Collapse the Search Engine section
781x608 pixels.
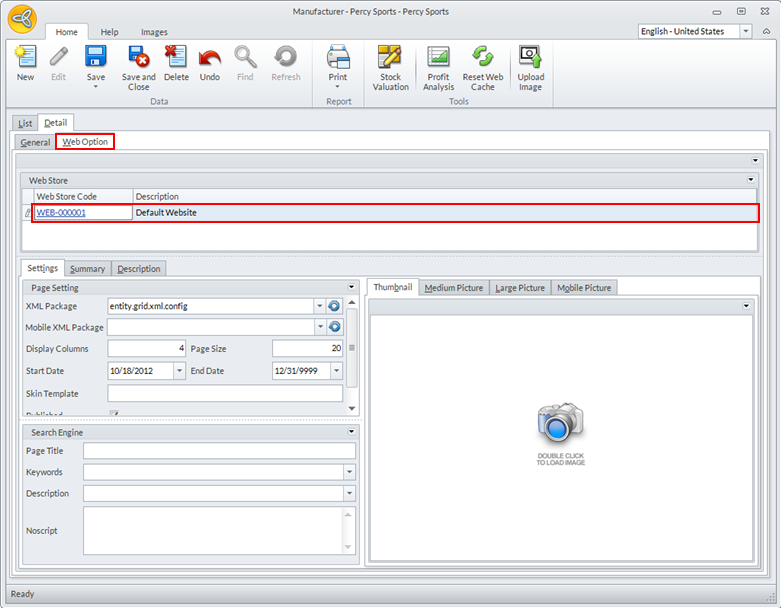(352, 432)
